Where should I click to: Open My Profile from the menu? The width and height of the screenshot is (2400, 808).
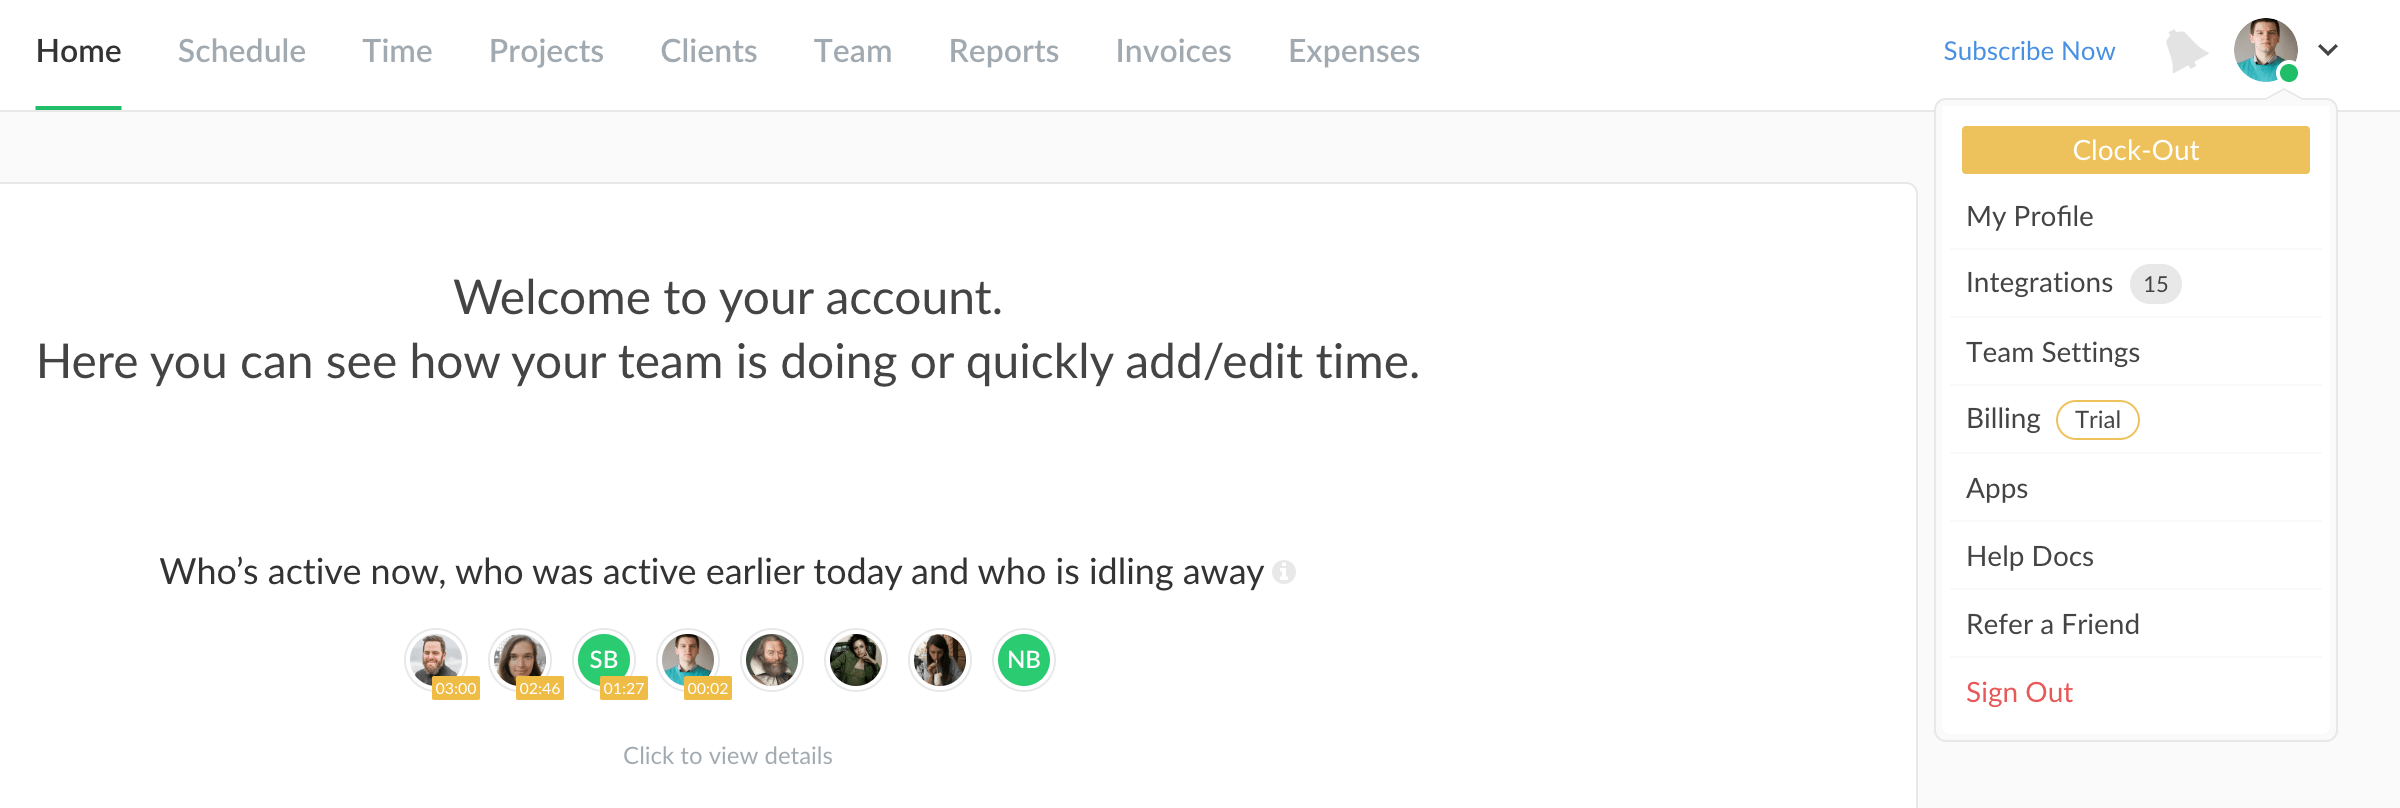pyautogui.click(x=2029, y=216)
